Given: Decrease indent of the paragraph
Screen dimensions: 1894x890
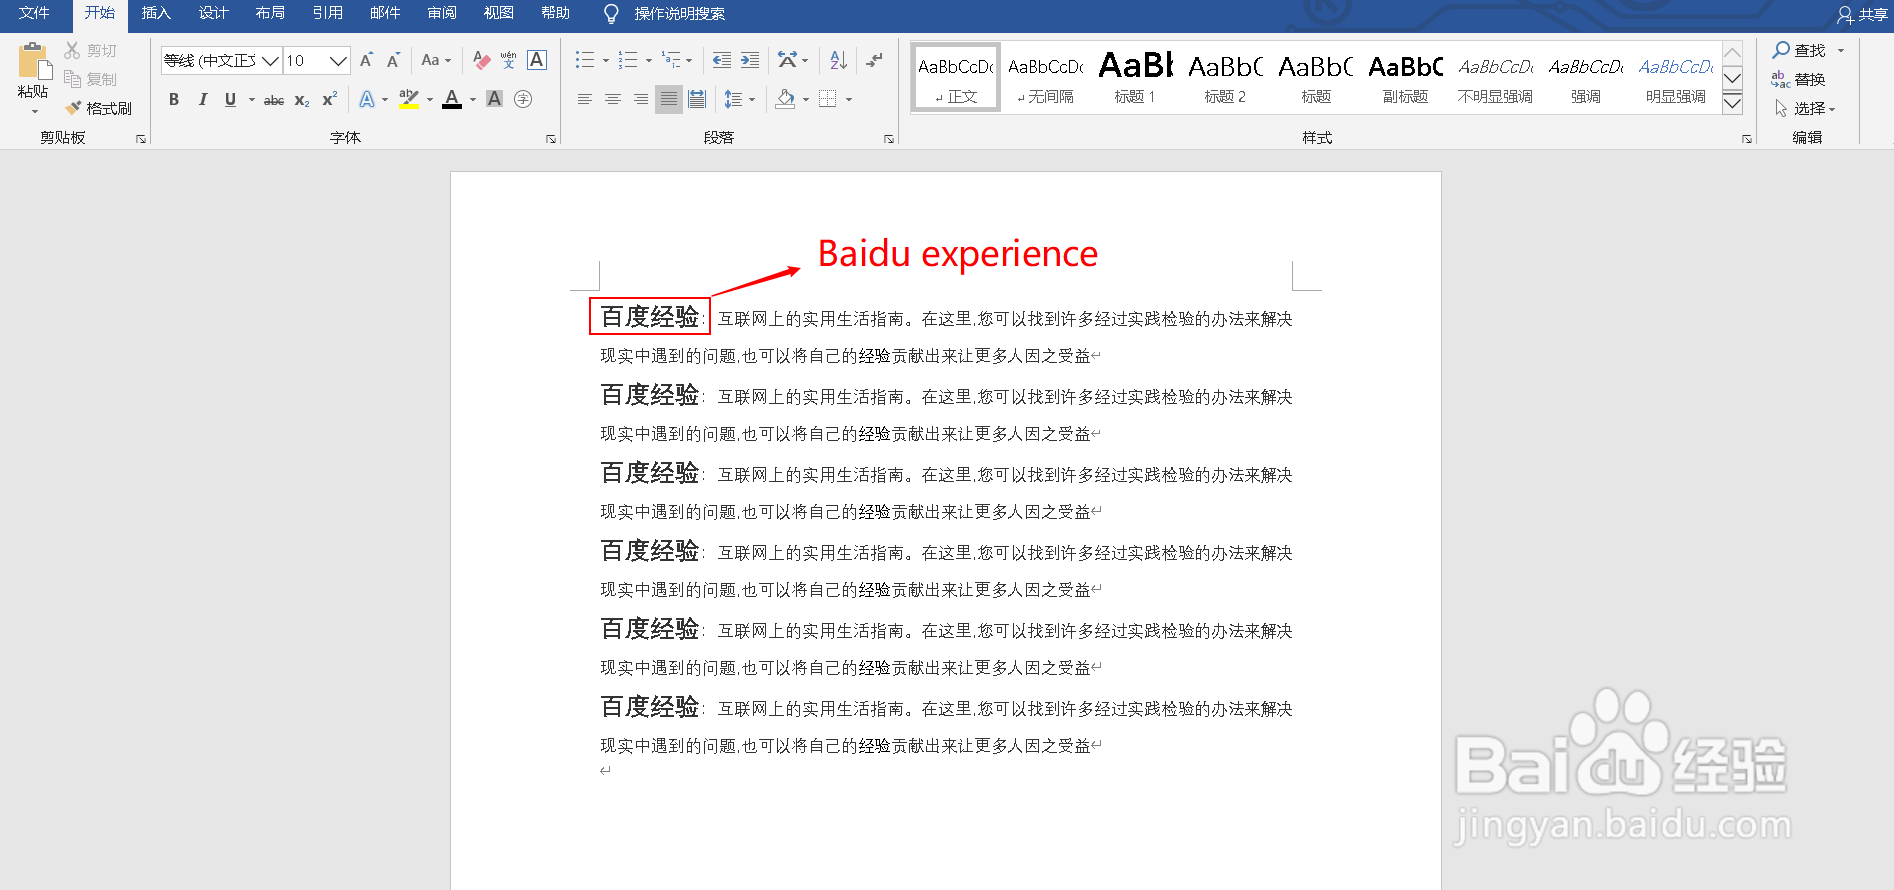Looking at the screenshot, I should [722, 60].
